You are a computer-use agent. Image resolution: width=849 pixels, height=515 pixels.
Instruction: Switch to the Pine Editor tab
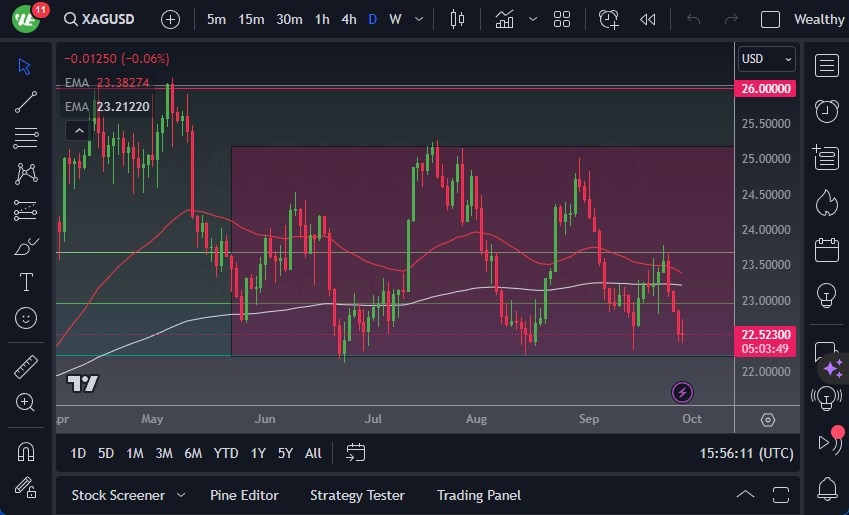(244, 495)
